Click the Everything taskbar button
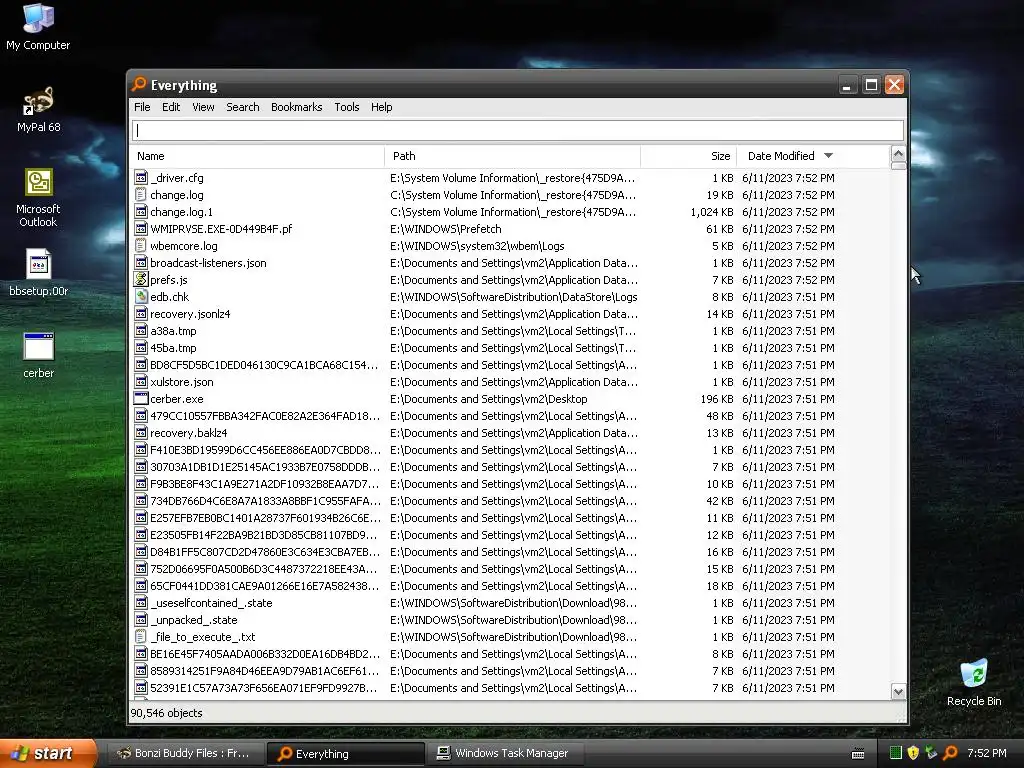1024x768 pixels. (345, 753)
